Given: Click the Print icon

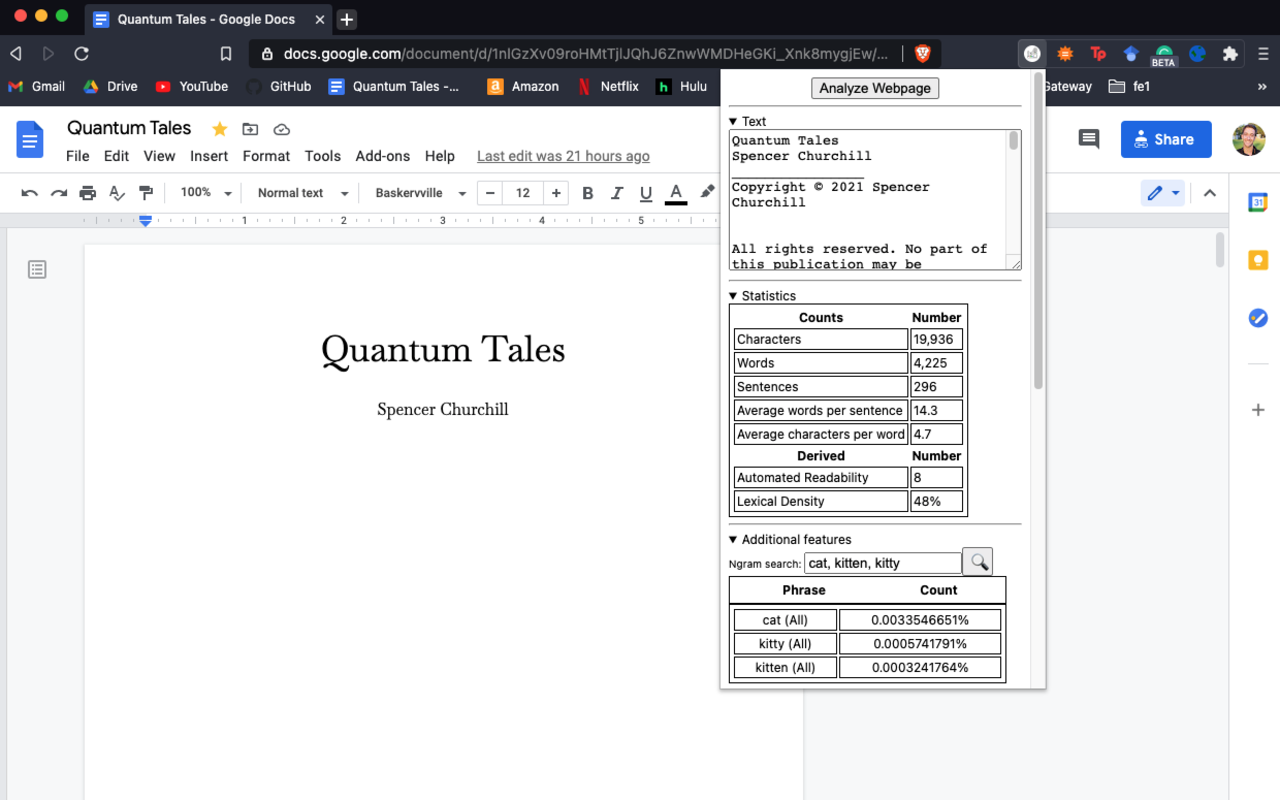Looking at the screenshot, I should (x=88, y=193).
